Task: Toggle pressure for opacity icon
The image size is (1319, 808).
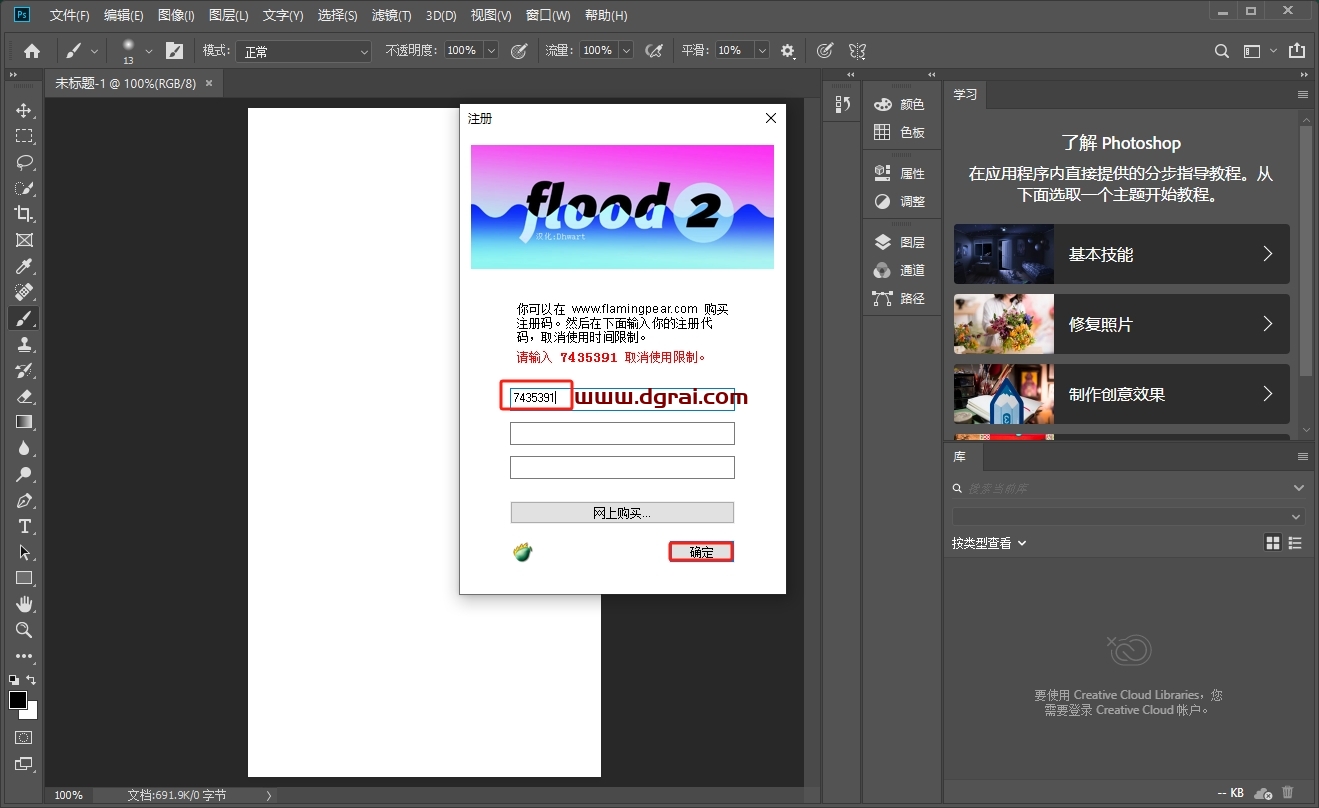Action: [519, 51]
